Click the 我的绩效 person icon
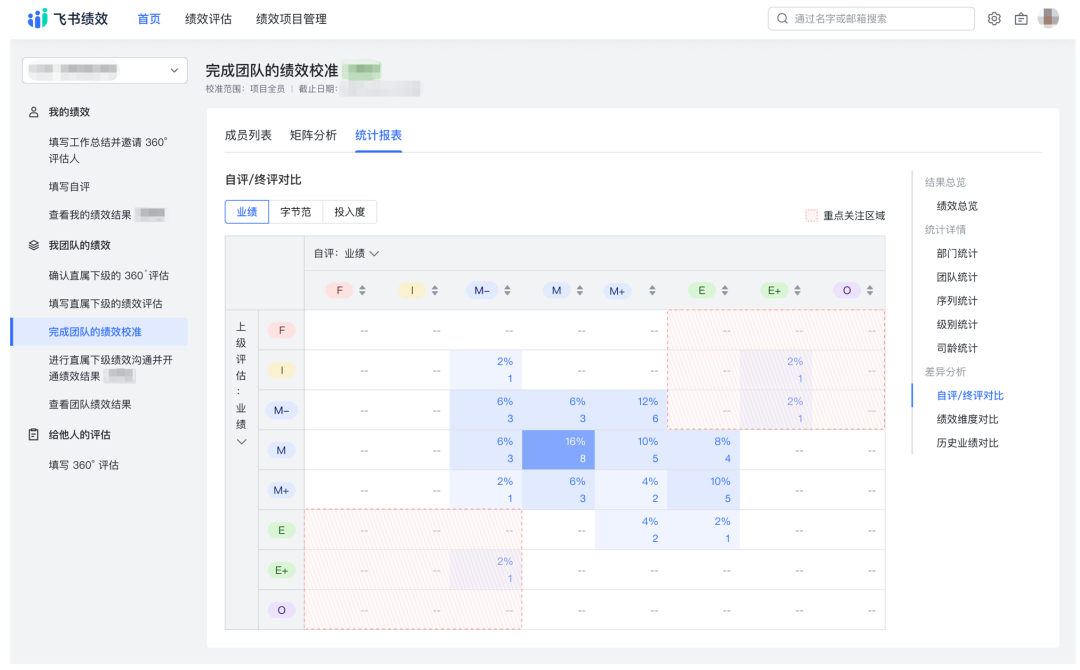 [x=32, y=112]
